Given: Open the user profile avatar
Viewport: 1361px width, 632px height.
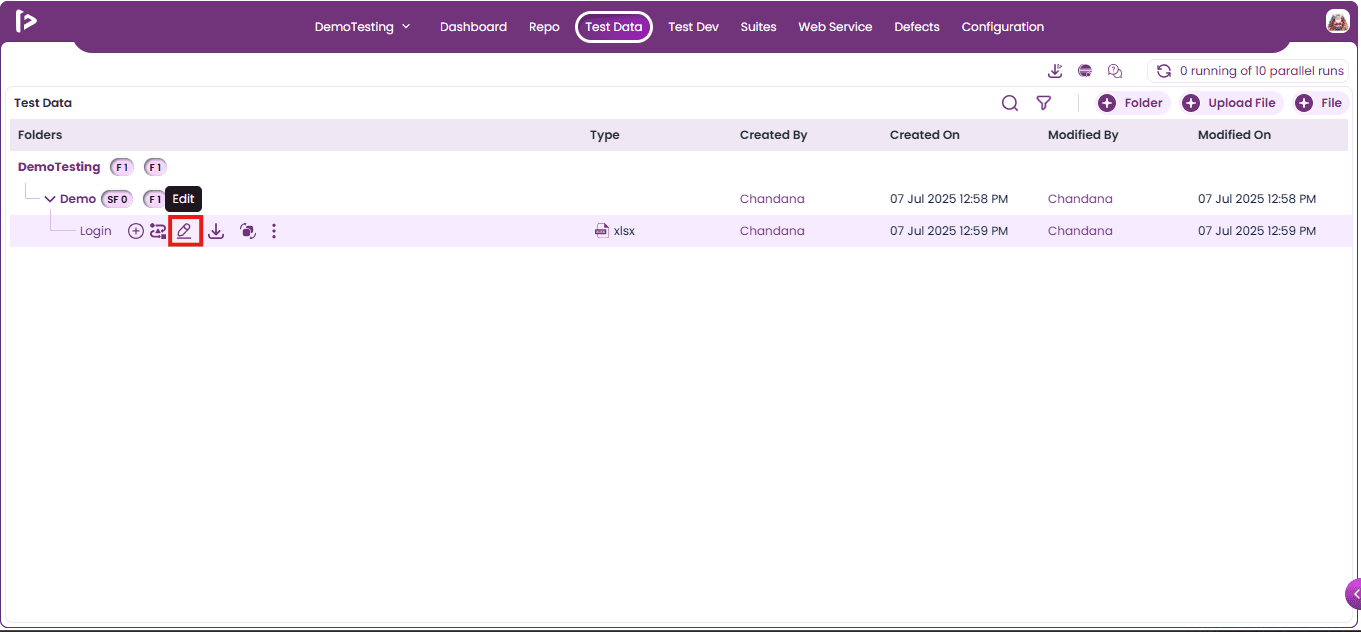Looking at the screenshot, I should [x=1338, y=21].
